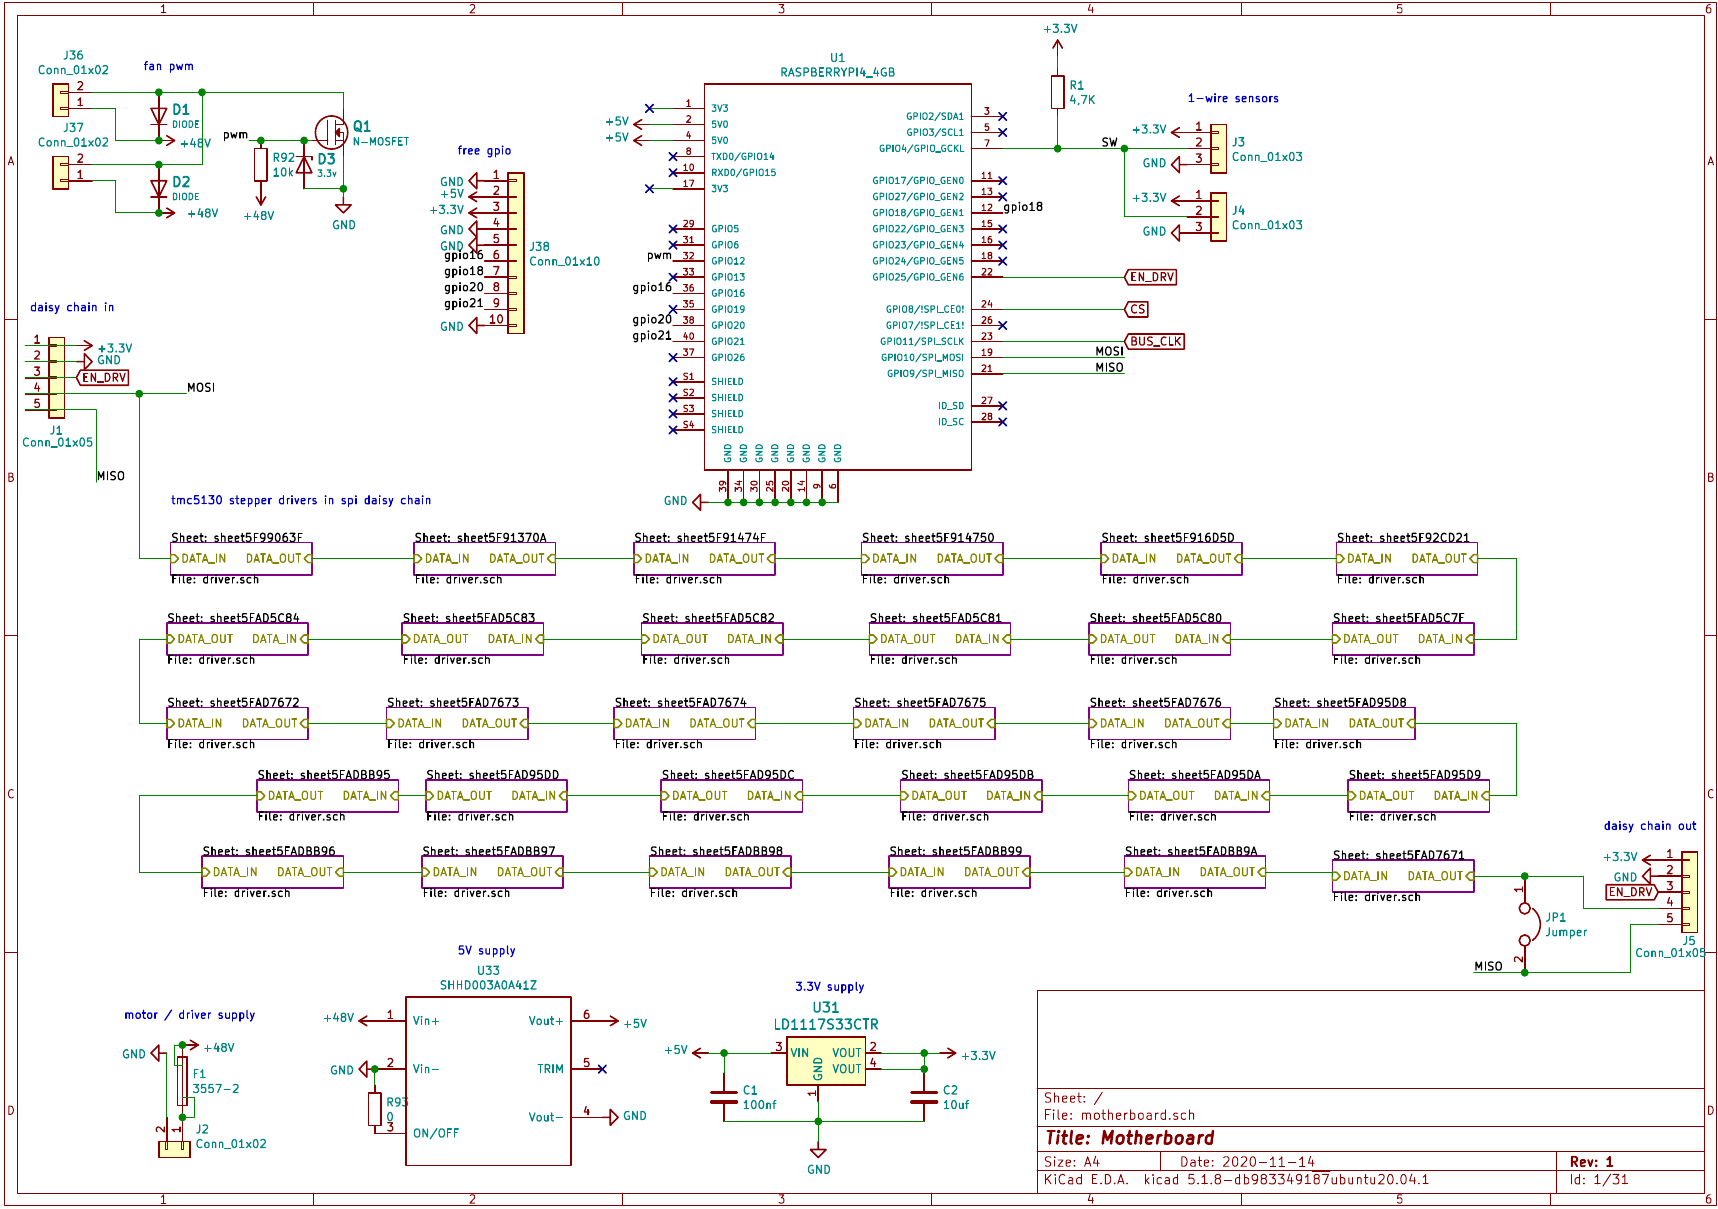Open hierarchical sheet sheet5FAD7671
The width and height of the screenshot is (1718, 1209).
pos(1403,876)
